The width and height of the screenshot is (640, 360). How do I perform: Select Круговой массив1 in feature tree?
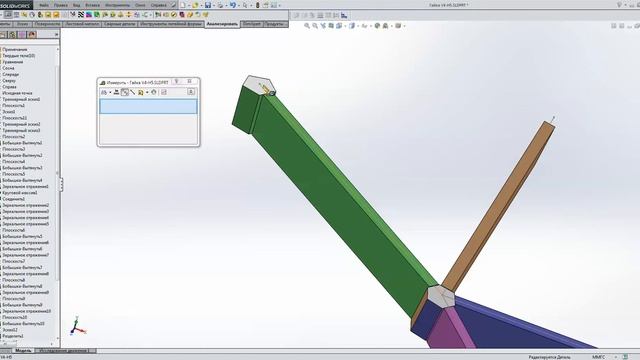(x=20, y=193)
